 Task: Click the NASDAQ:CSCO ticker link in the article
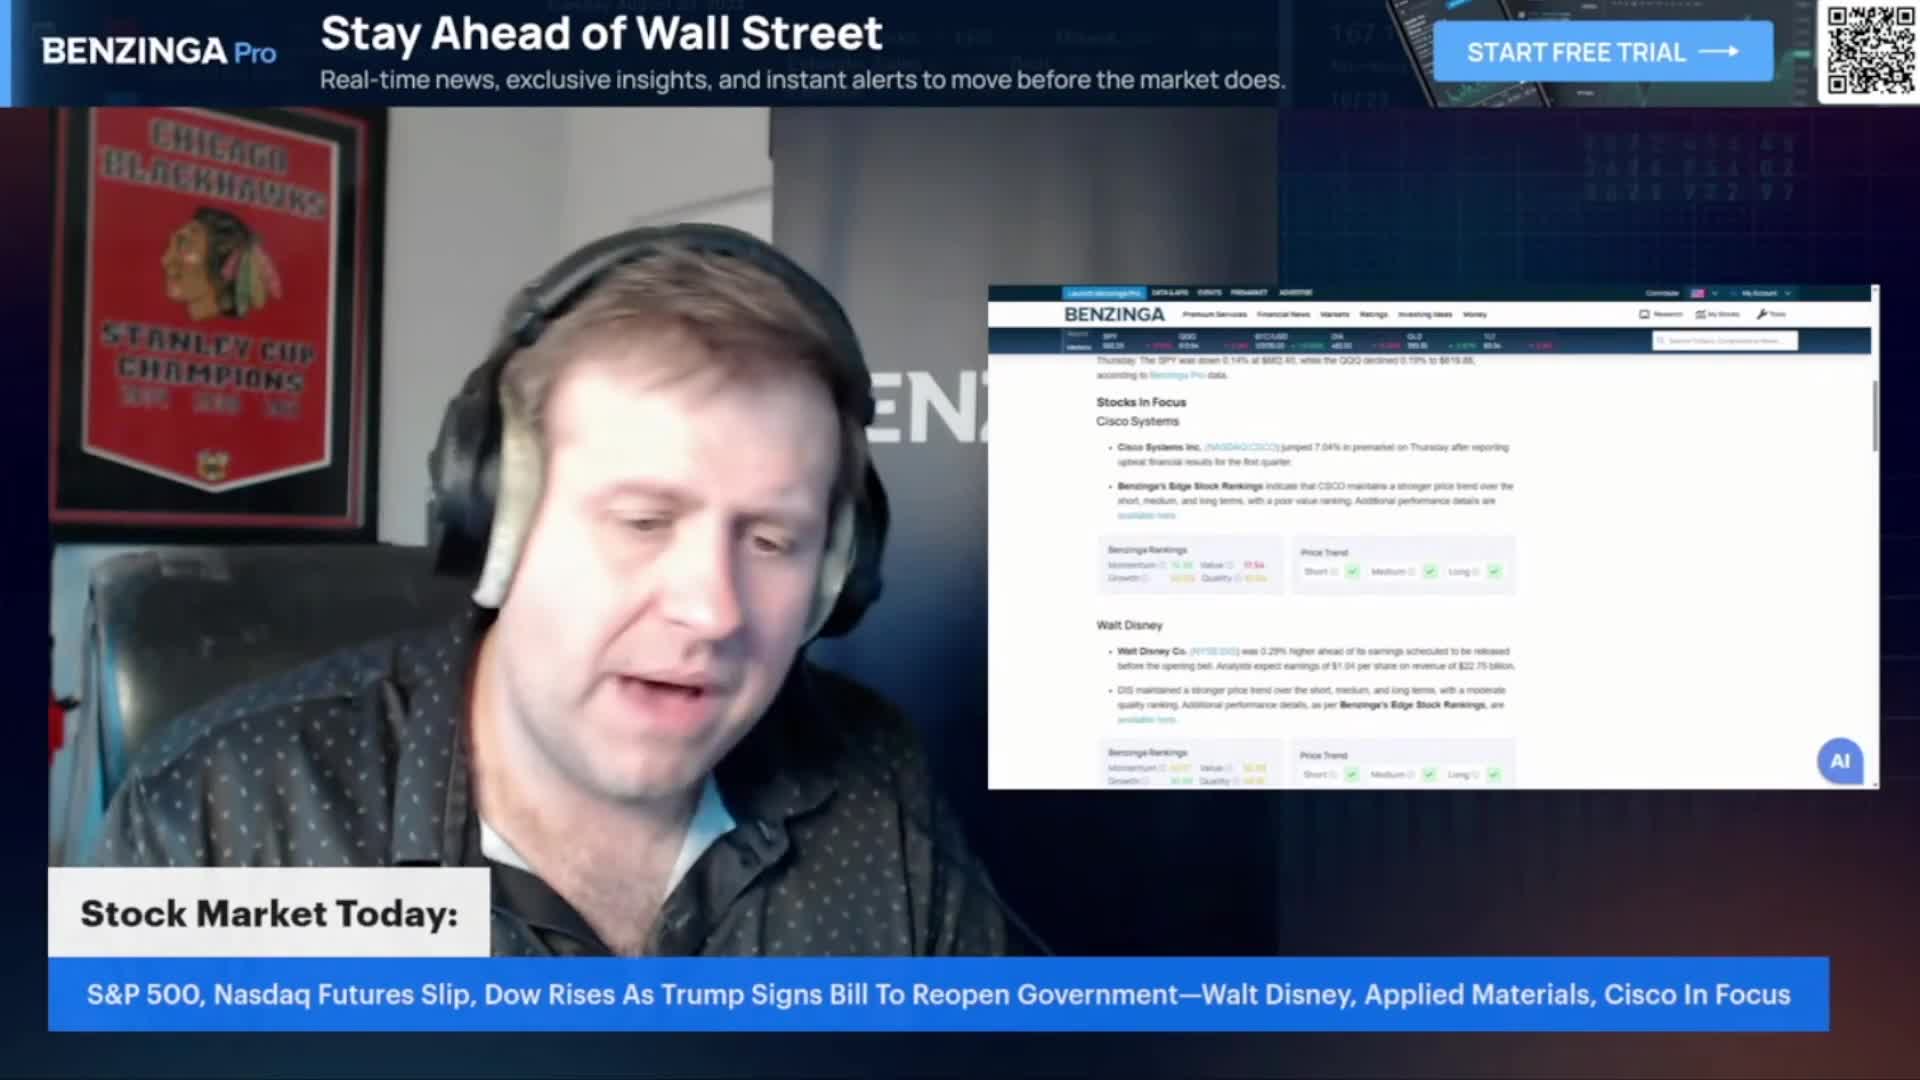click(1240, 448)
